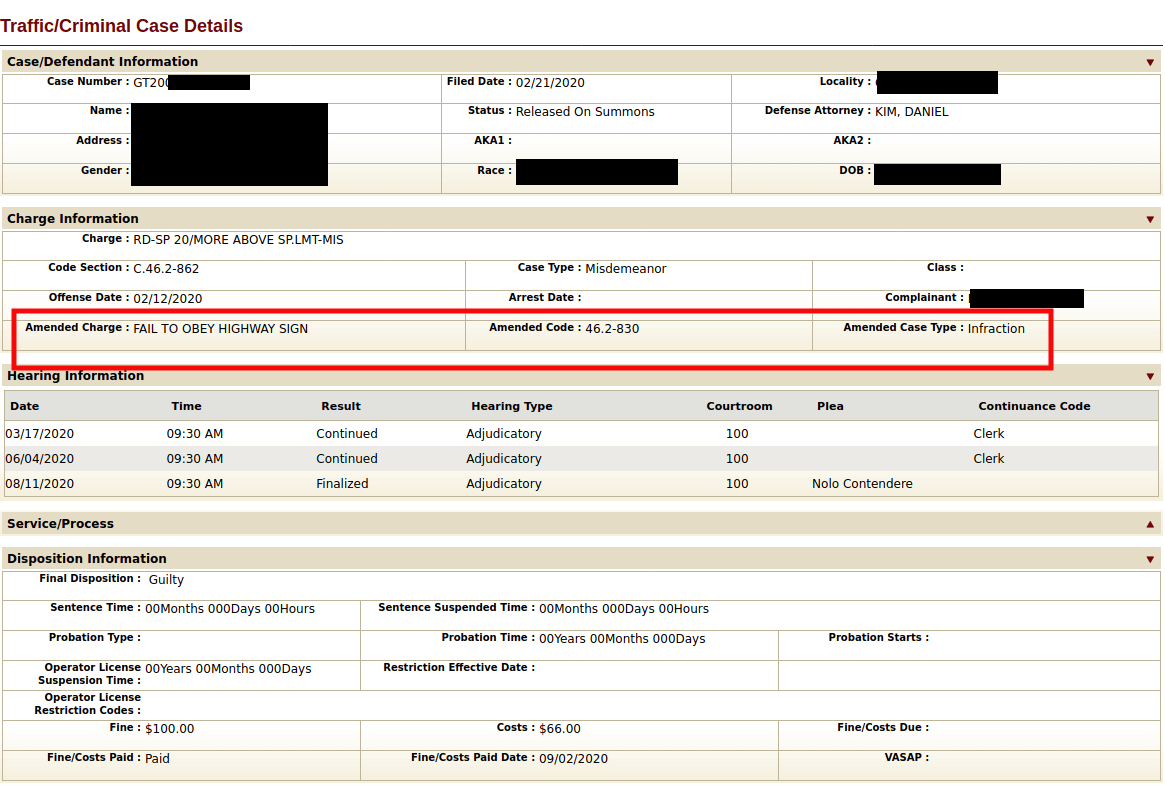
Task: Click the Complainant label
Action: point(924,297)
